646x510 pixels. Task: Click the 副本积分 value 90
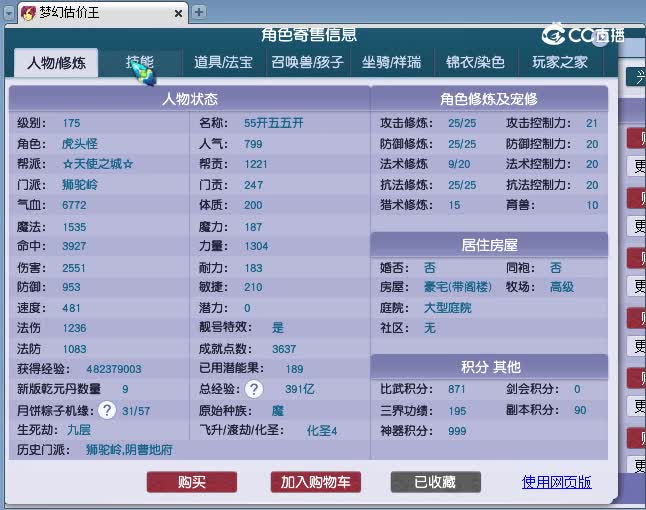click(580, 410)
